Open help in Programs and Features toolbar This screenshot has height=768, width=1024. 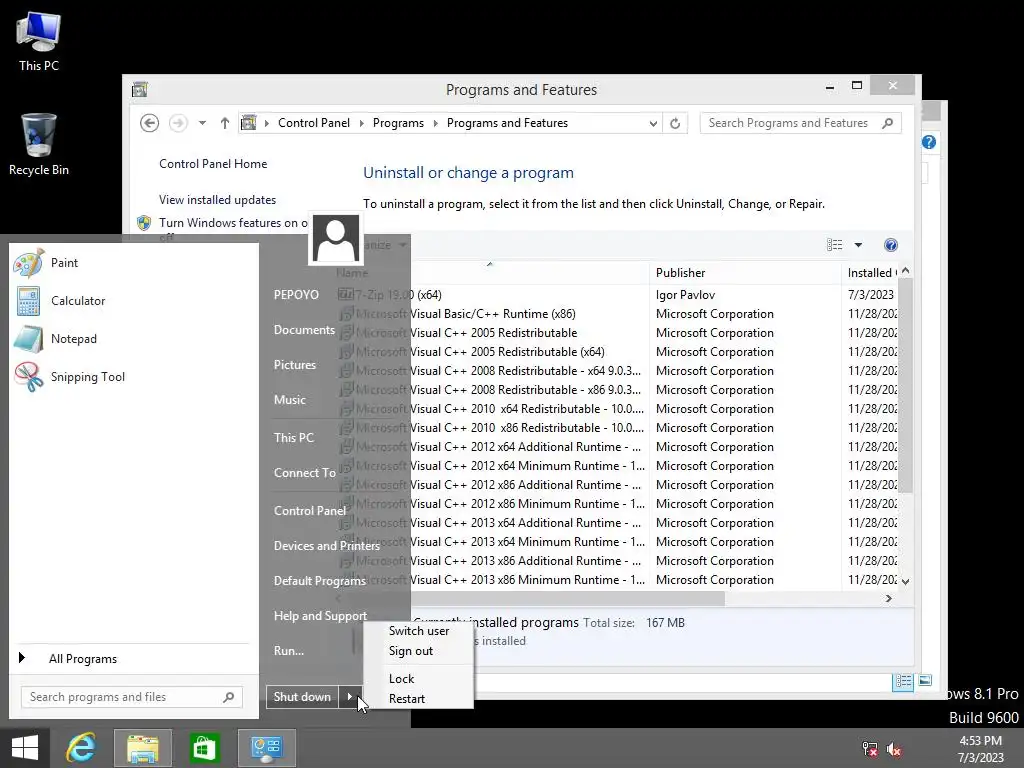pos(891,245)
